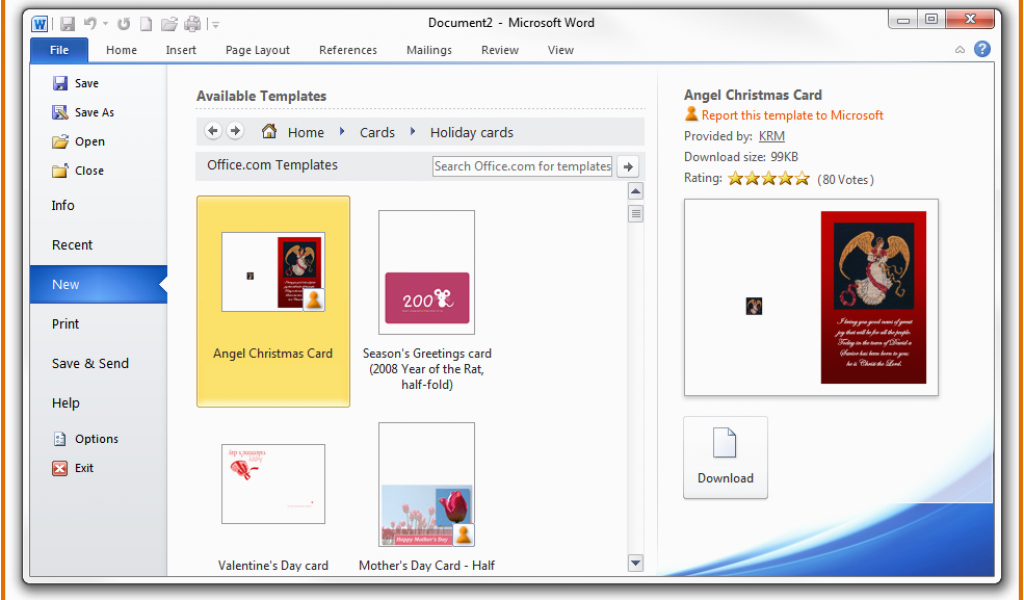Open the File tab

(59, 50)
